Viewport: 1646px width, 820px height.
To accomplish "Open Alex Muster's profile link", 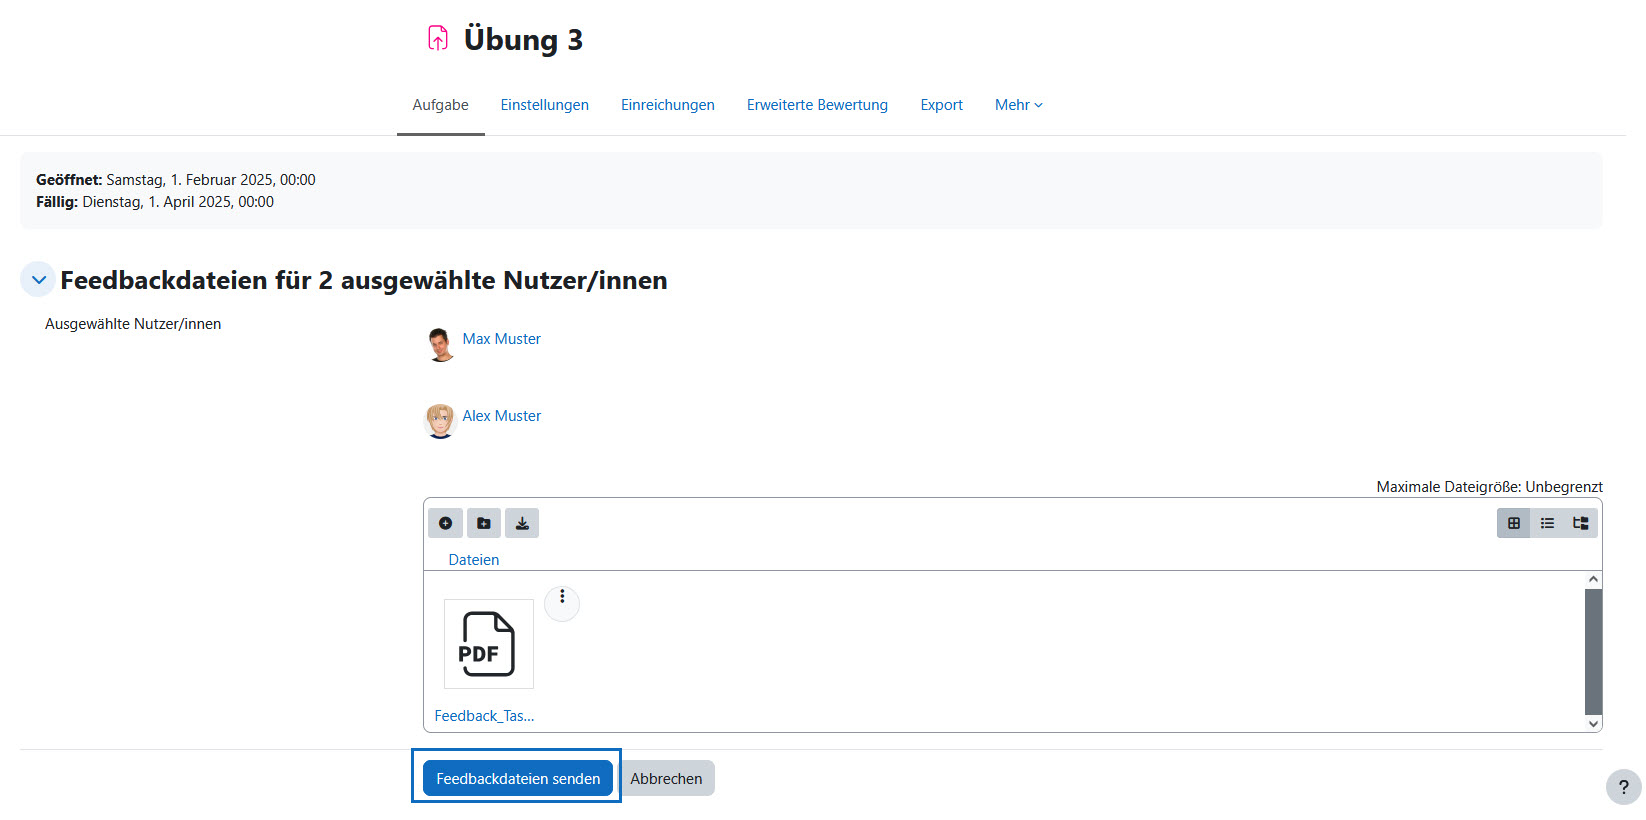I will coord(502,416).
